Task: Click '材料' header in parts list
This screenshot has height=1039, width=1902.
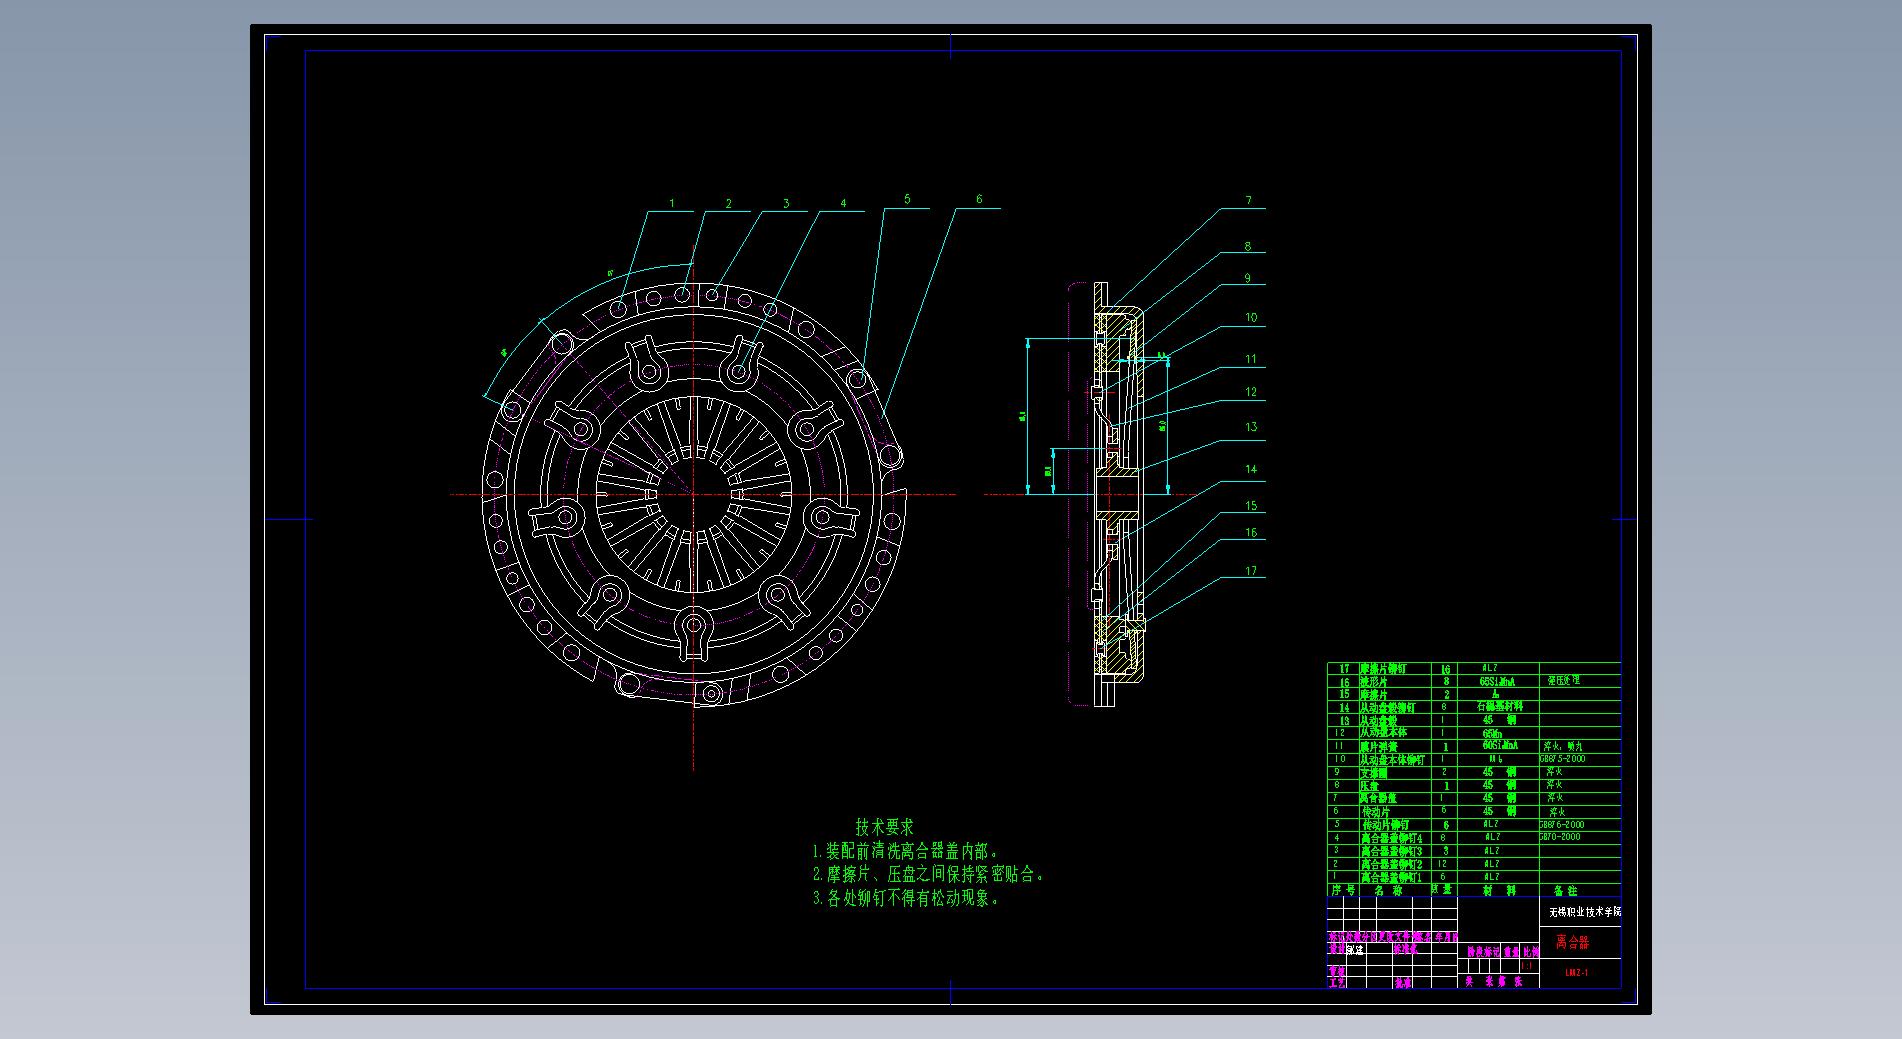Action: pyautogui.click(x=1499, y=890)
